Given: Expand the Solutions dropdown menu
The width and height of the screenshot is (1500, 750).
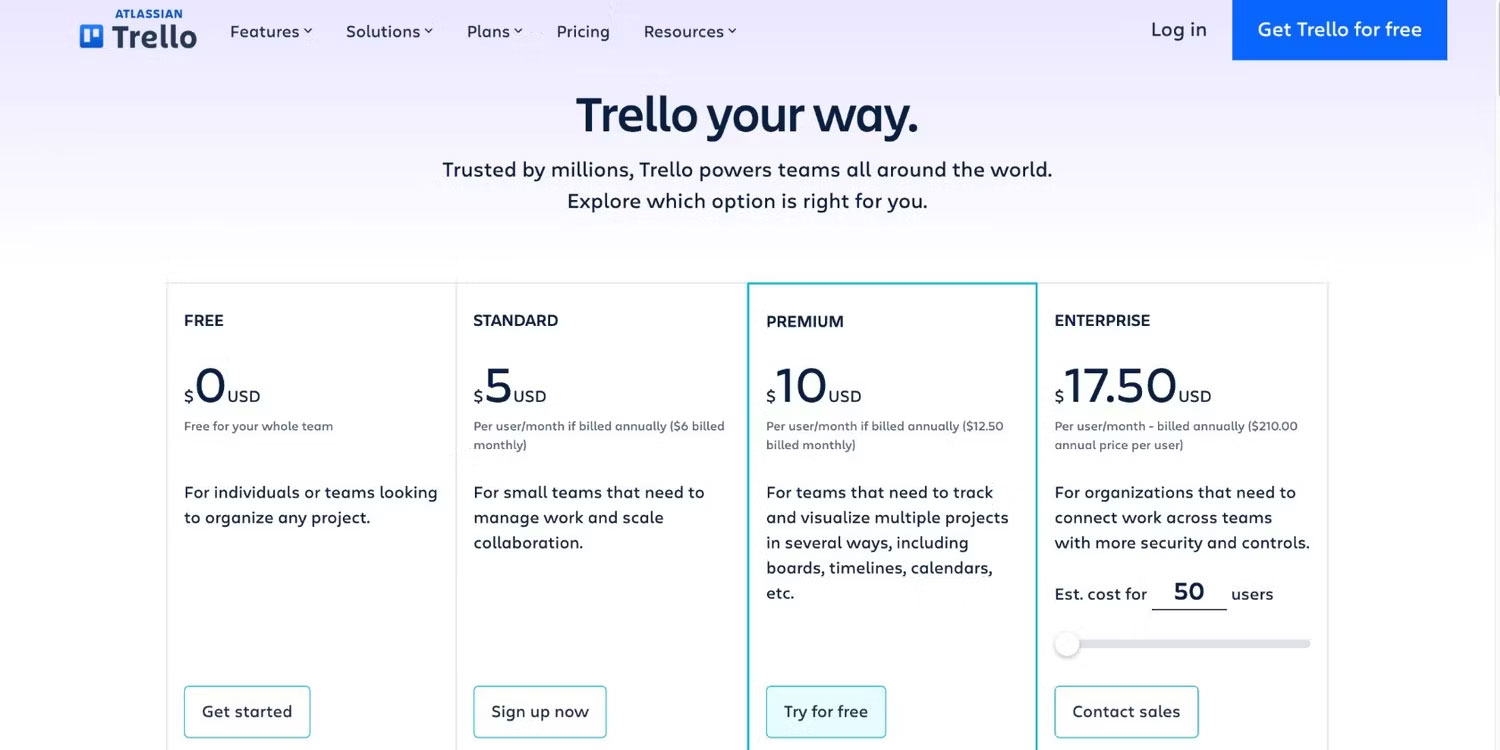Looking at the screenshot, I should (x=389, y=31).
